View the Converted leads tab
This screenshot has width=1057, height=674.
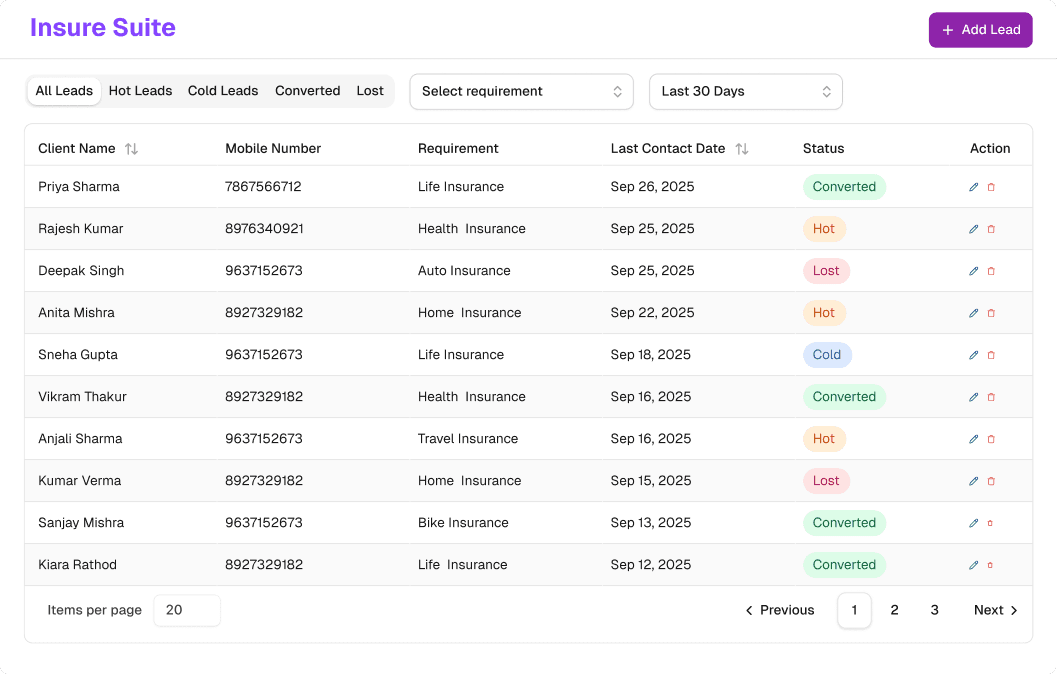click(307, 91)
